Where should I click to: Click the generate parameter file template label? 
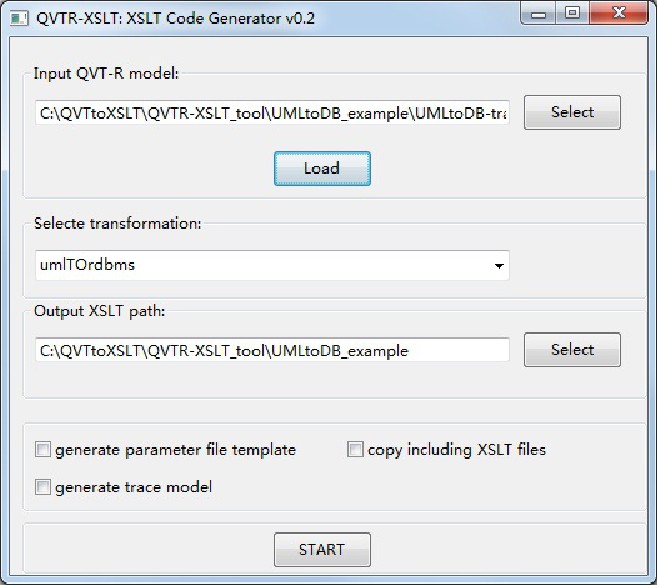click(x=175, y=450)
